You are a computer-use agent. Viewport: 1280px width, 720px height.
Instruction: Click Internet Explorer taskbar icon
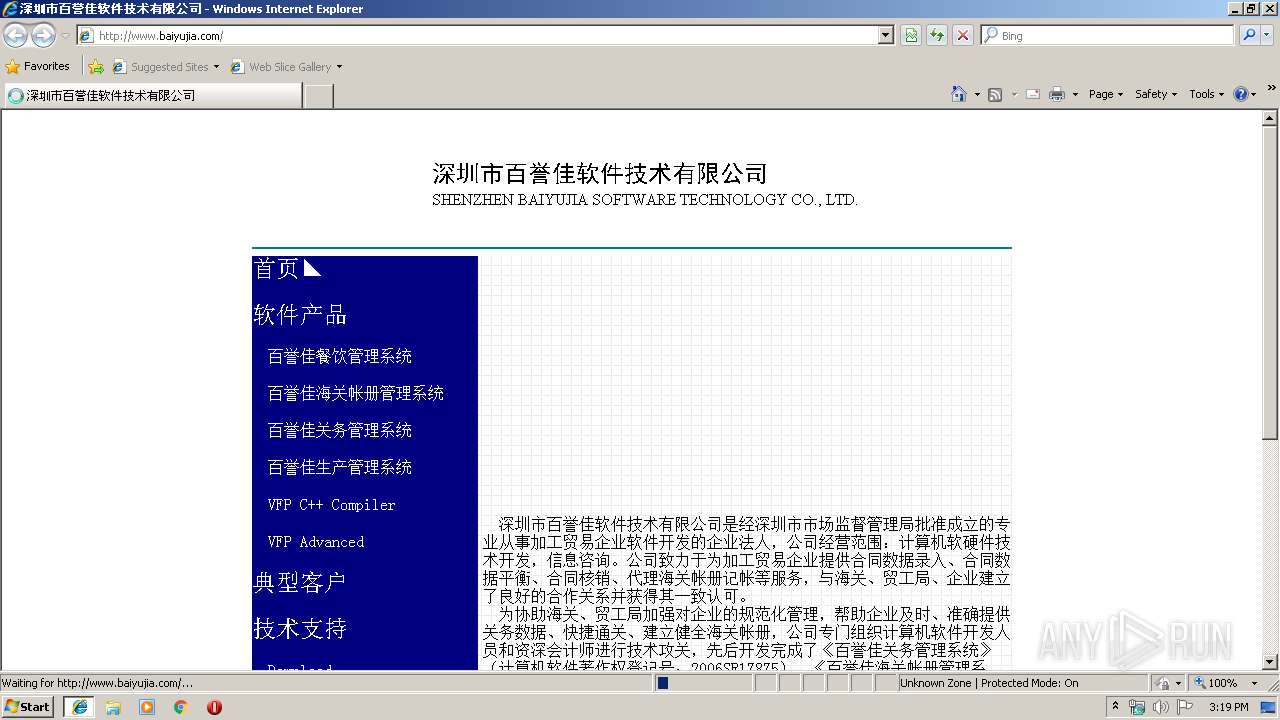79,707
